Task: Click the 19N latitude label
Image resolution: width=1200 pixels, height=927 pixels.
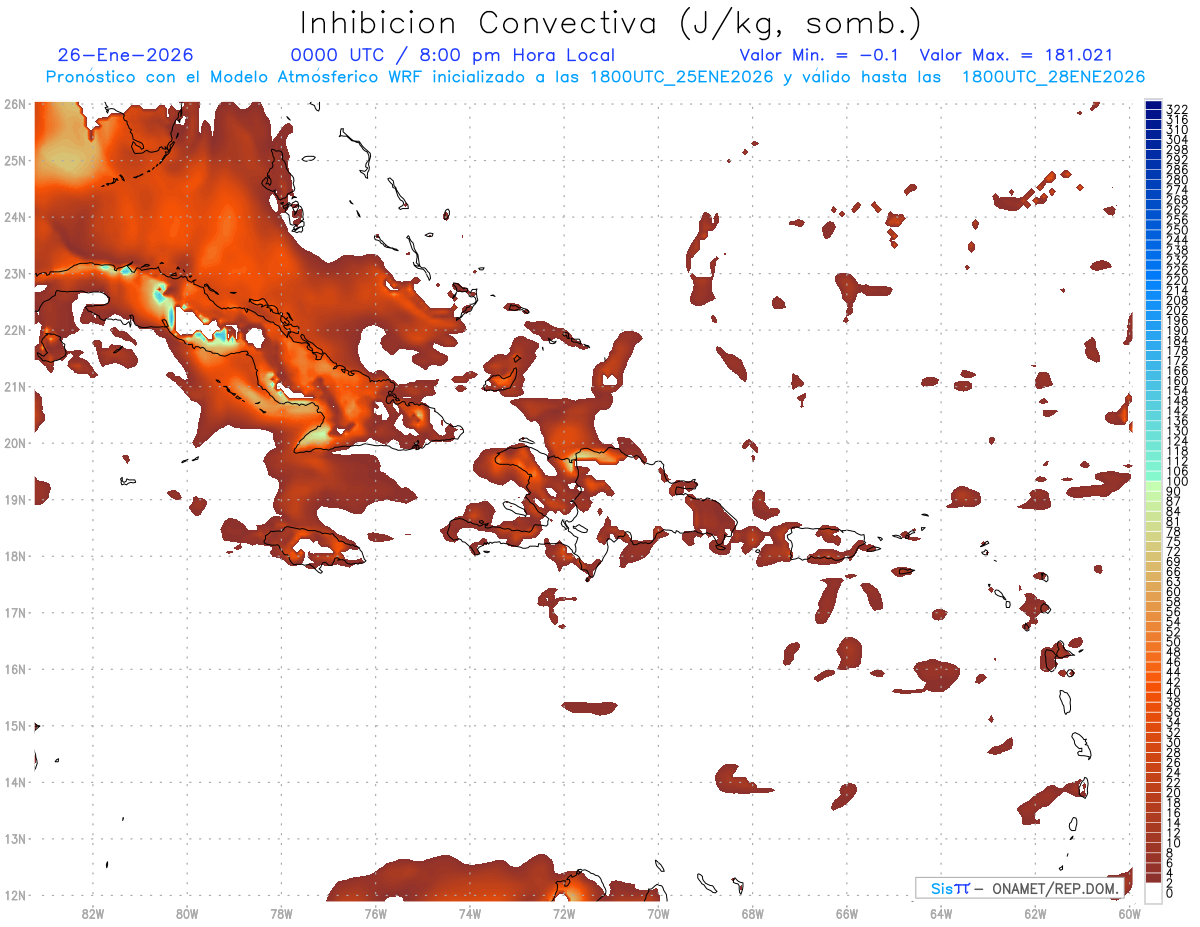Action: pos(14,499)
